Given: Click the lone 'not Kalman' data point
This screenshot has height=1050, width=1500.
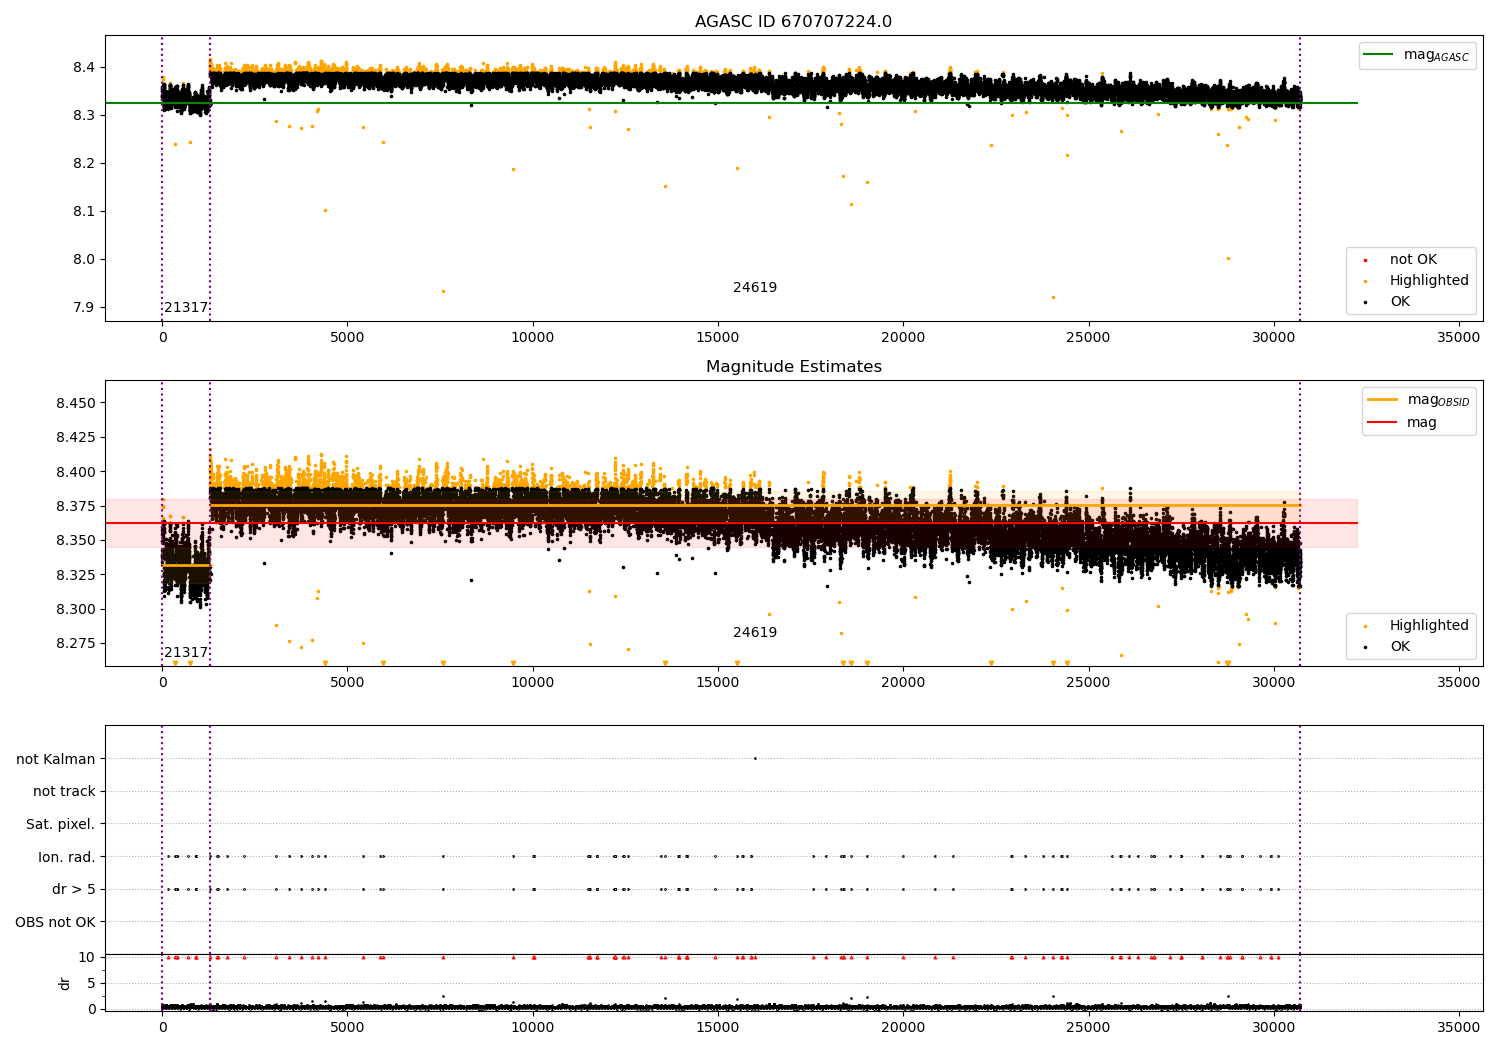Looking at the screenshot, I should 755,758.
